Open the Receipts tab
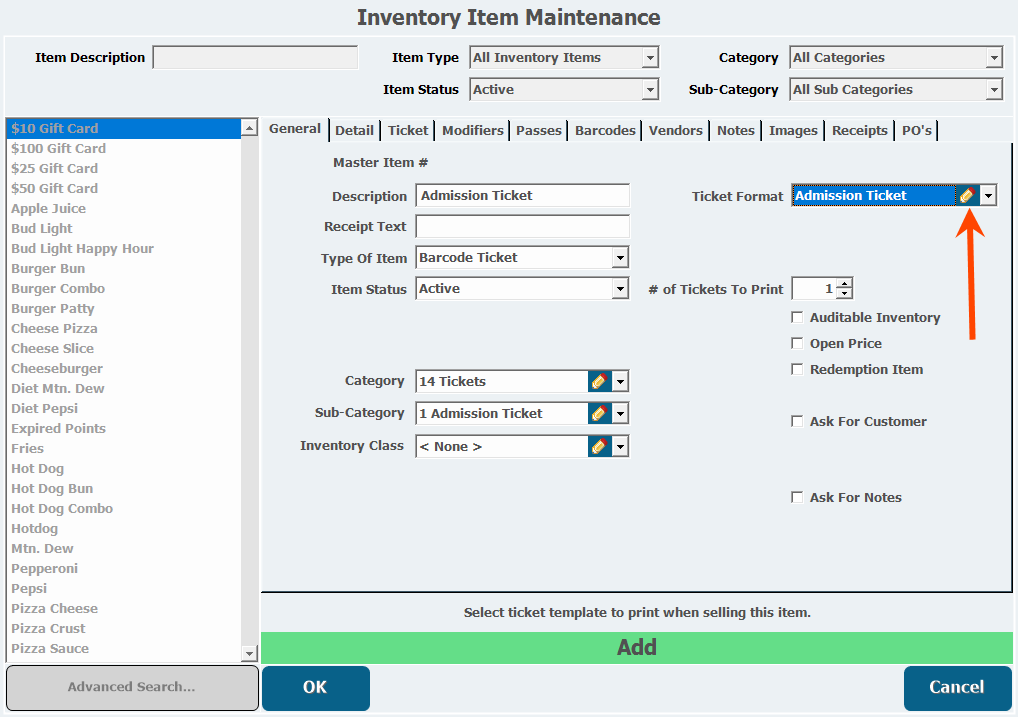Viewport: 1018px width, 717px height. coord(860,131)
